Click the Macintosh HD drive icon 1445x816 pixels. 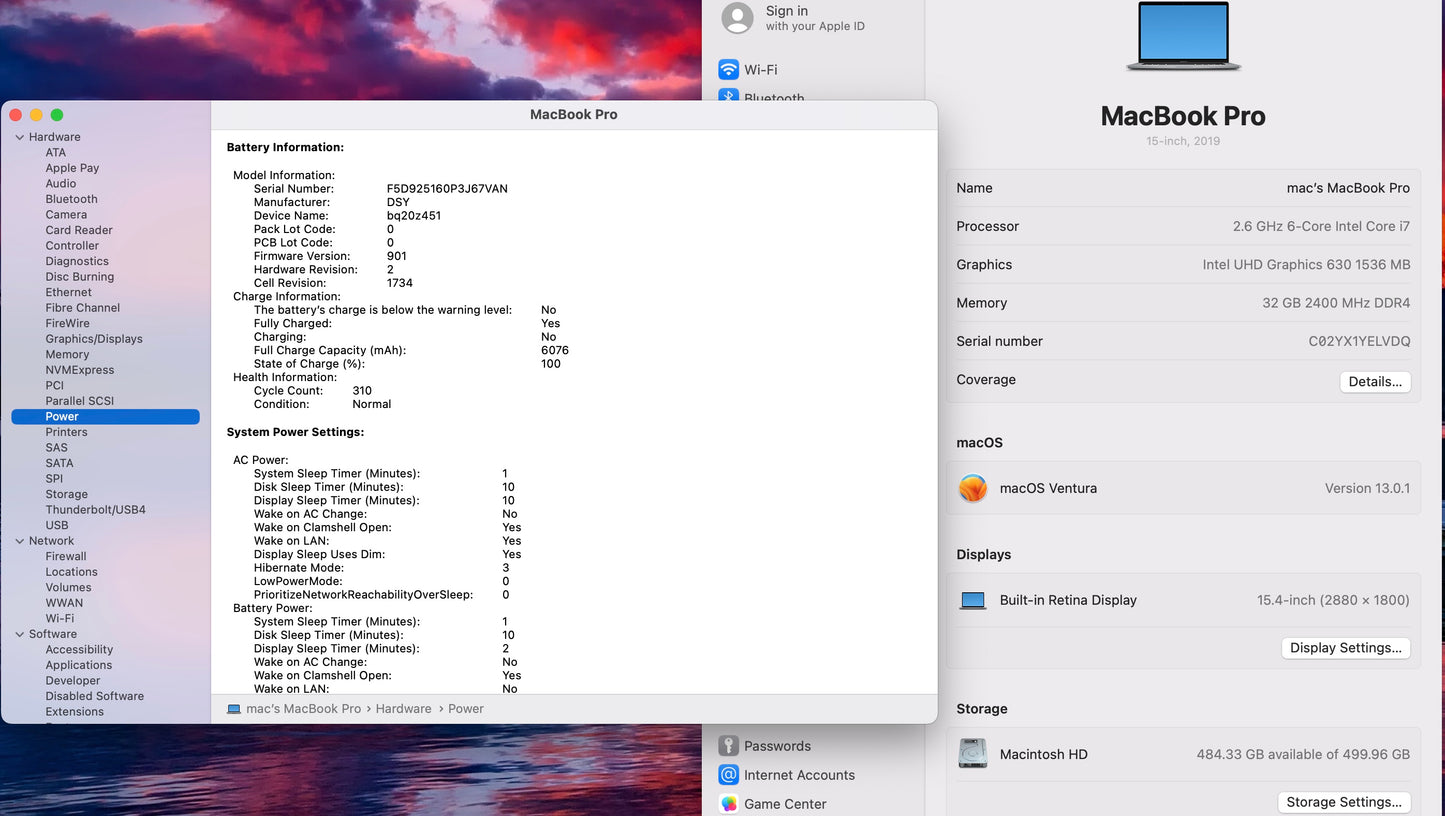(x=972, y=754)
